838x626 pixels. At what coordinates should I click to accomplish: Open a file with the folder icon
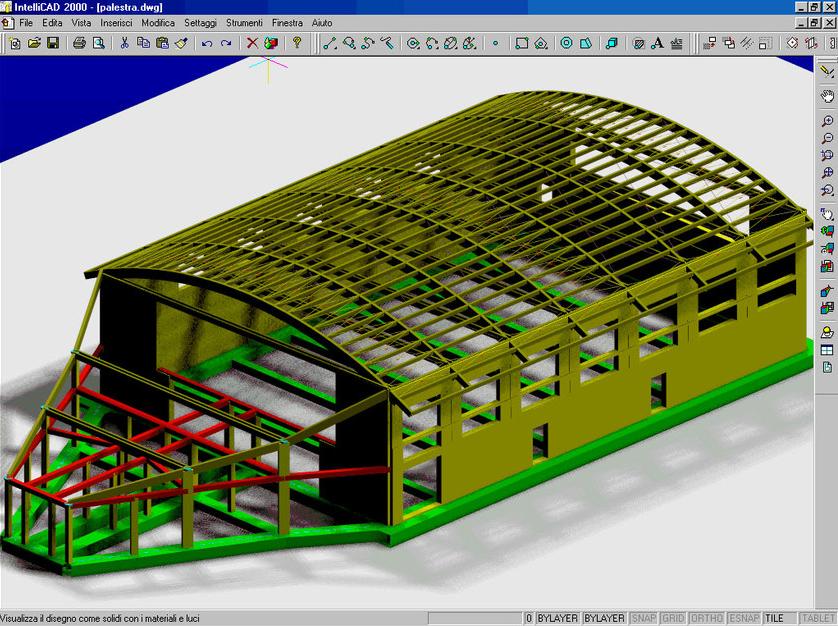33,43
